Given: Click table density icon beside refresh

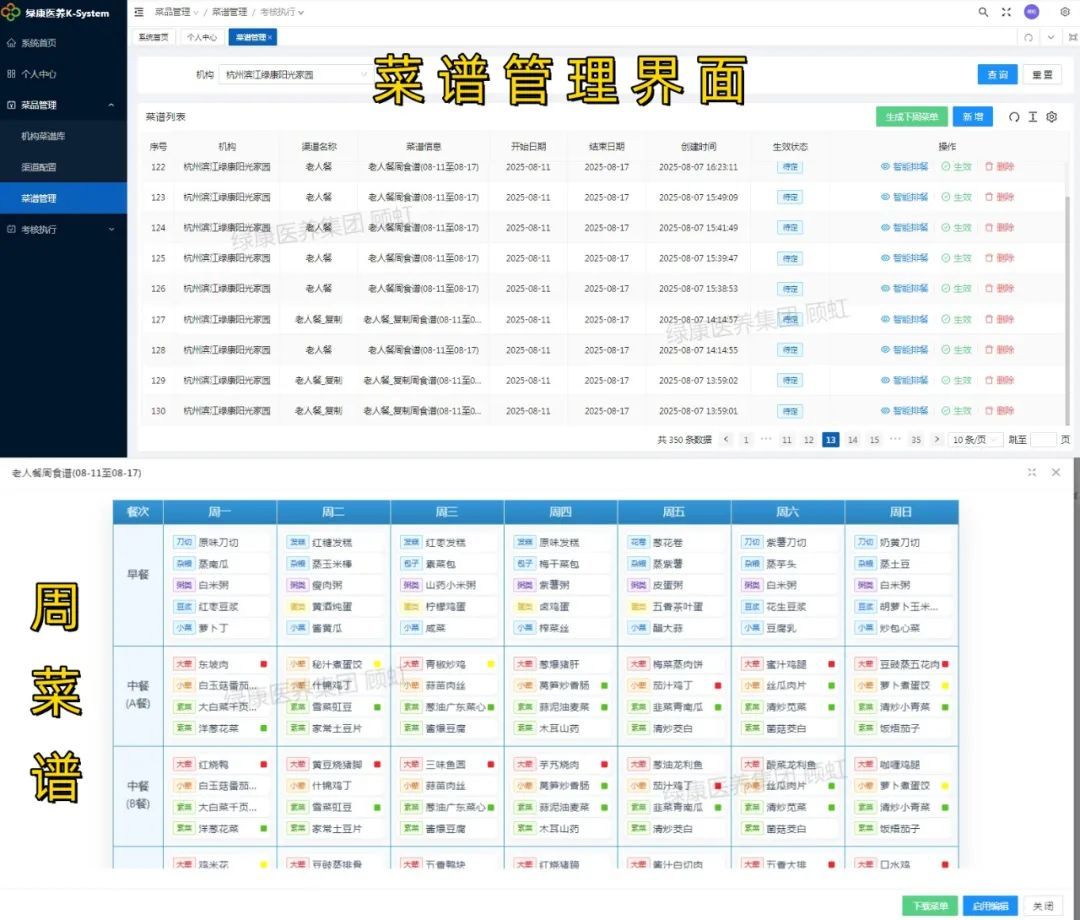Looking at the screenshot, I should [1032, 117].
